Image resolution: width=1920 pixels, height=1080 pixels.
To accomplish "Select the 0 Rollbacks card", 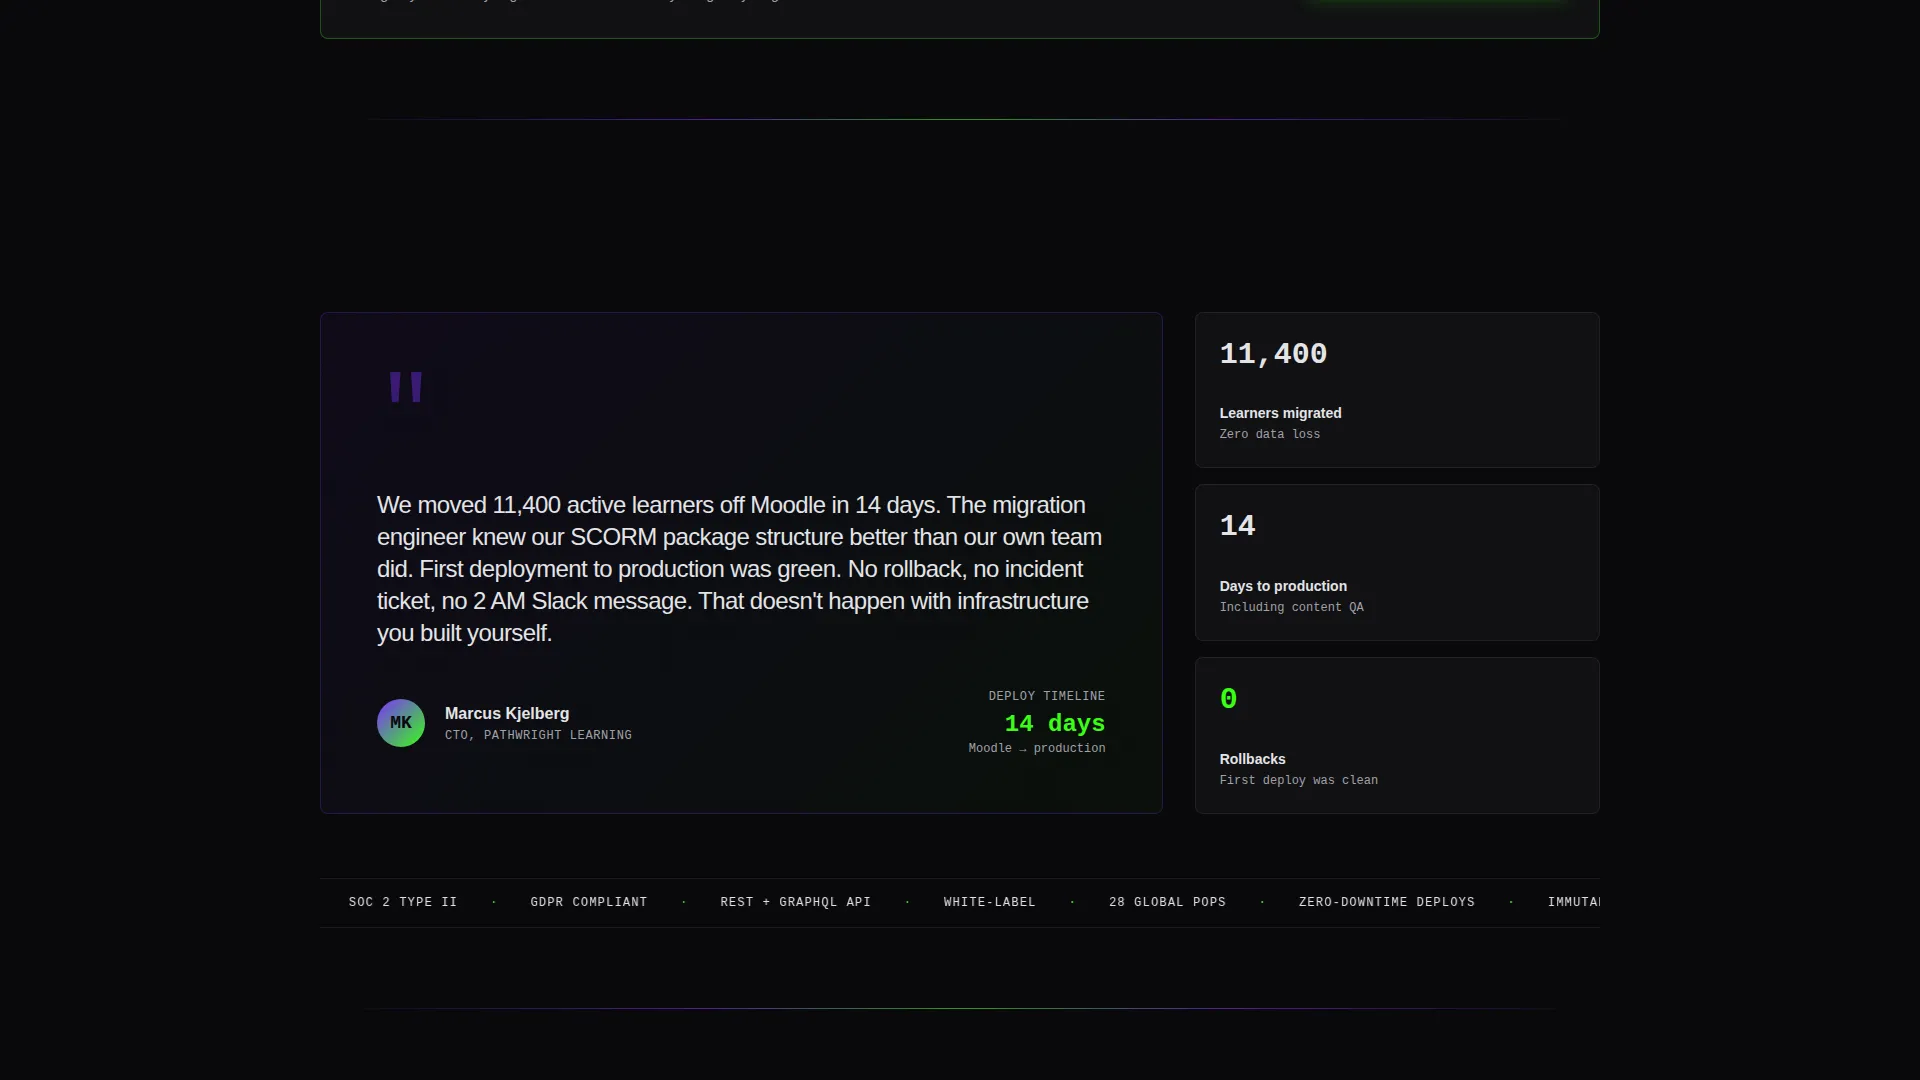I will coord(1397,736).
